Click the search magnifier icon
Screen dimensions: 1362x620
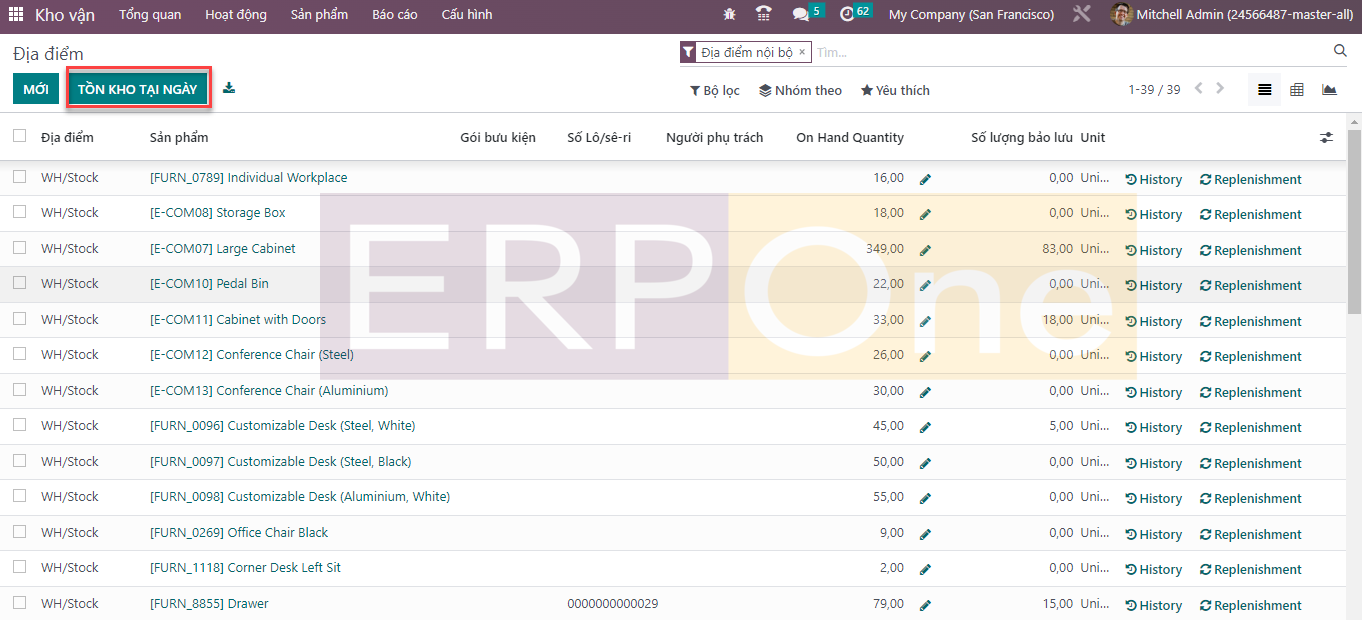point(1340,51)
